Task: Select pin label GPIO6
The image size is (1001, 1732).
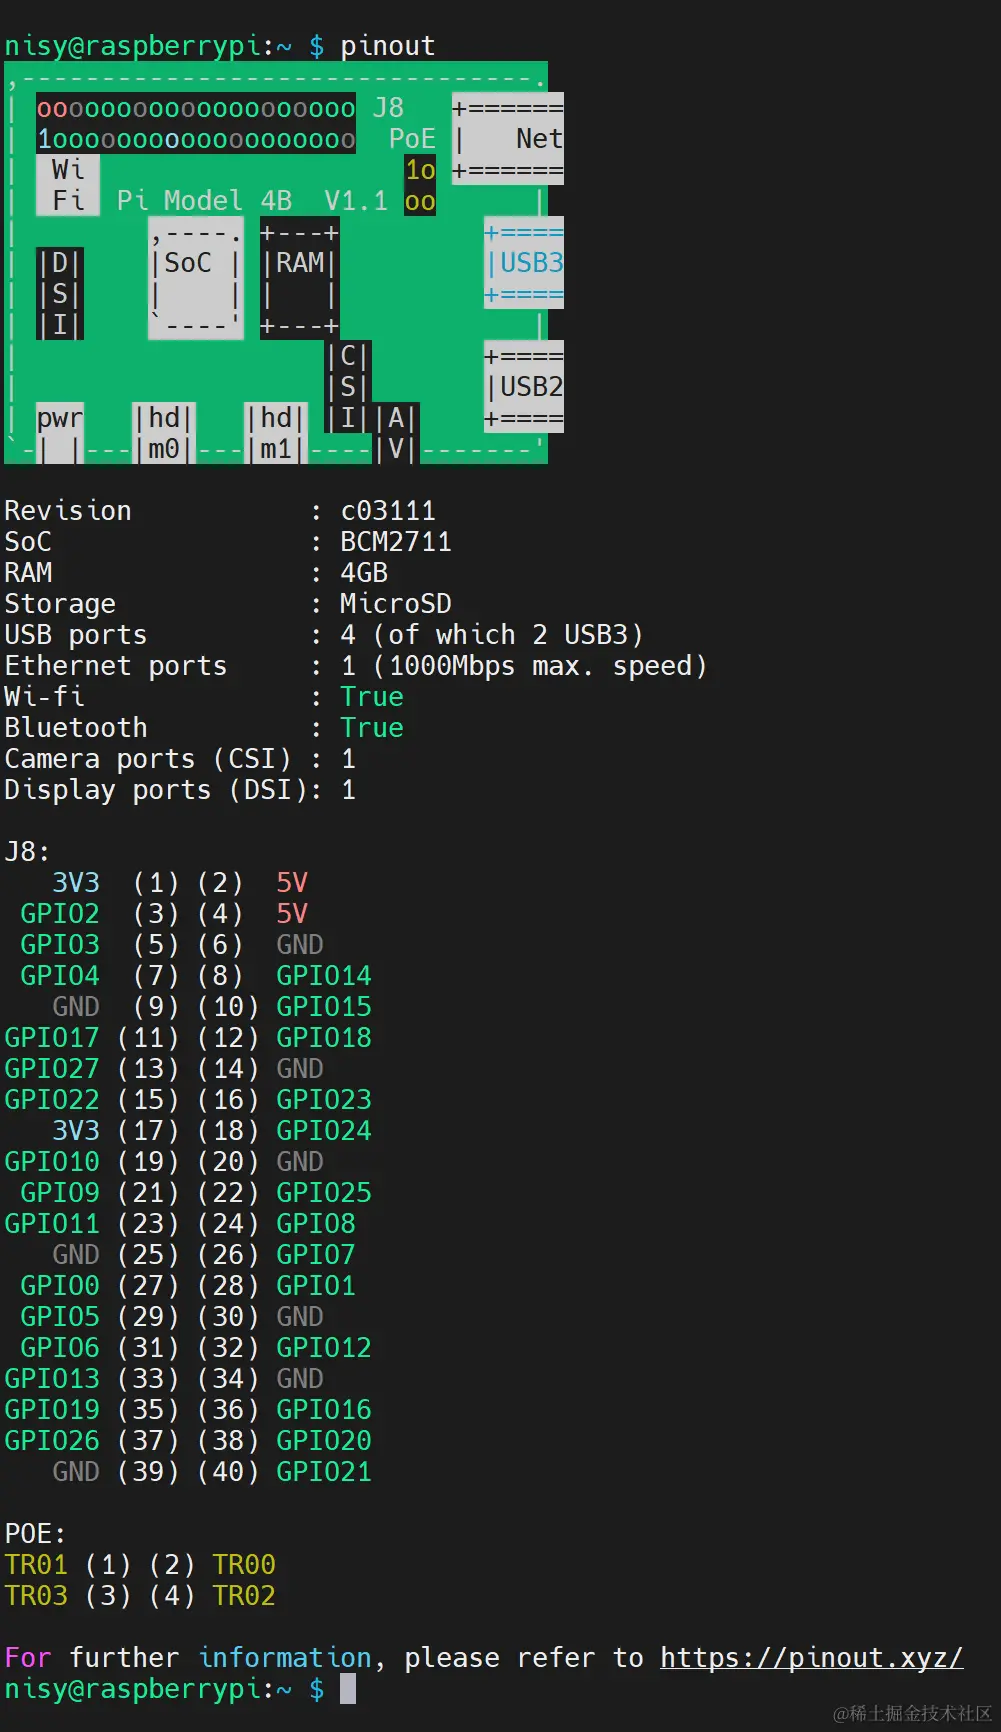Action: [60, 1348]
